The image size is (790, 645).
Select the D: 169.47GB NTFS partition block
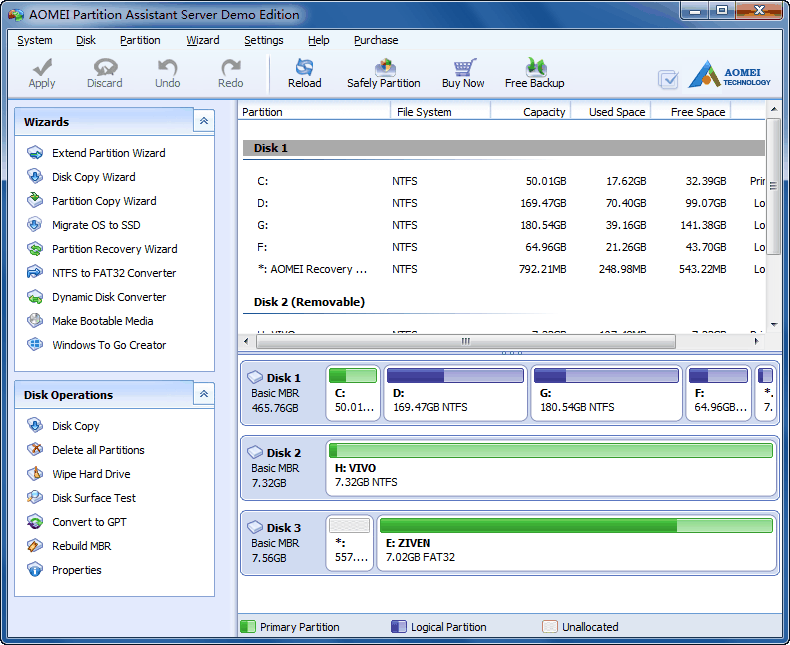(x=455, y=393)
